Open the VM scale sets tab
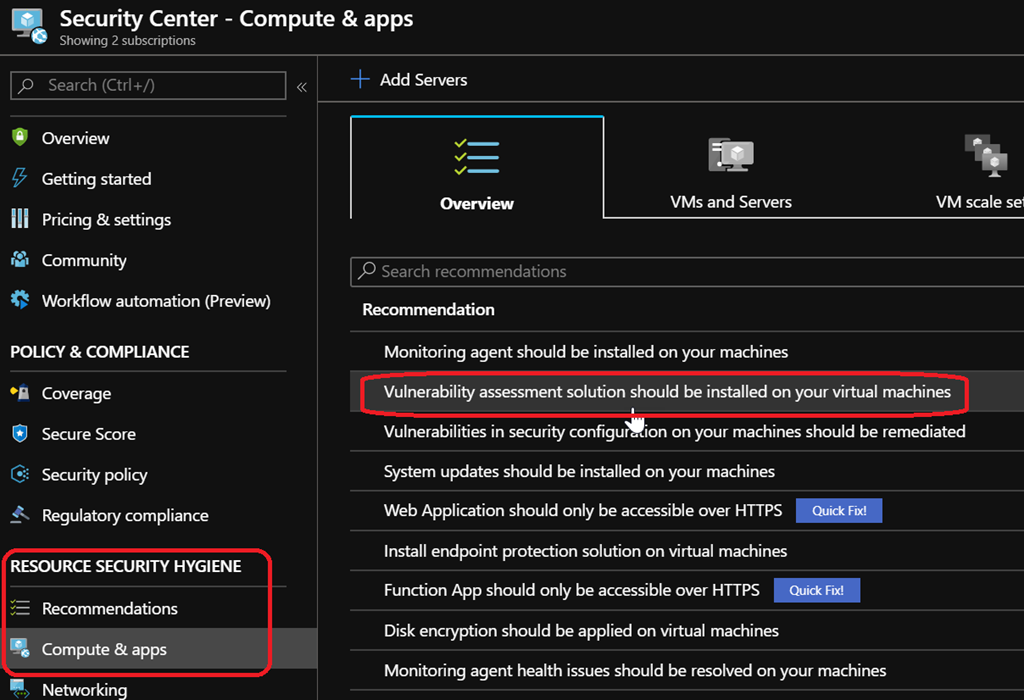Viewport: 1024px width, 700px height. point(980,170)
